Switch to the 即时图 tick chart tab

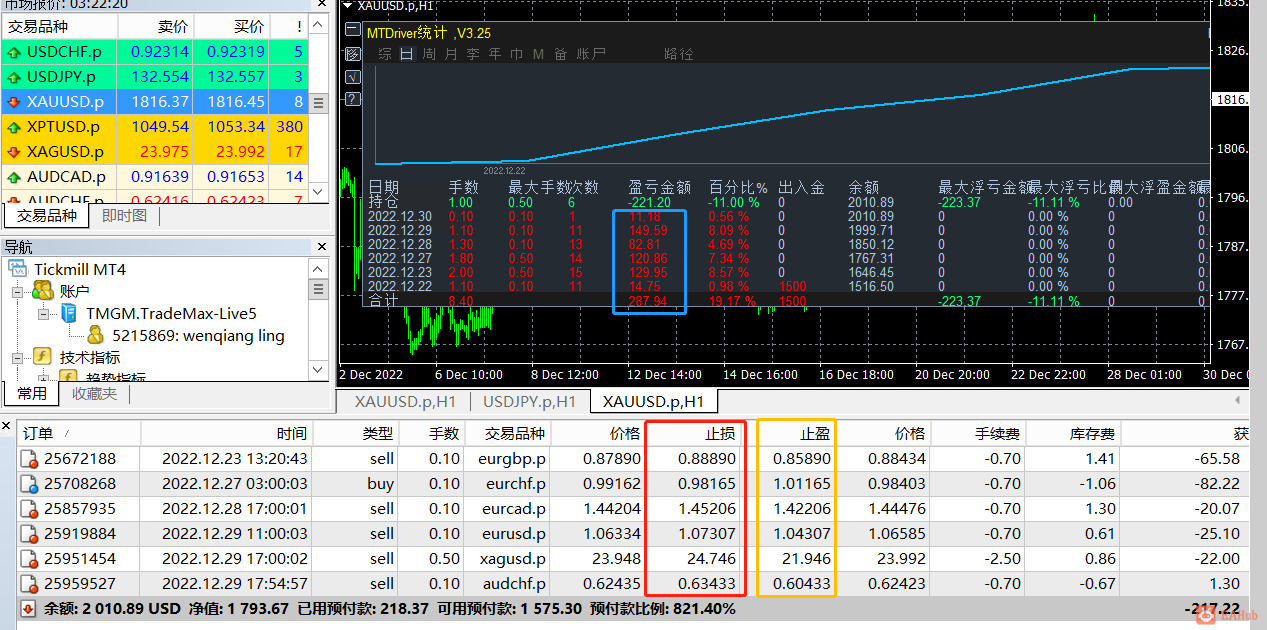click(x=125, y=215)
